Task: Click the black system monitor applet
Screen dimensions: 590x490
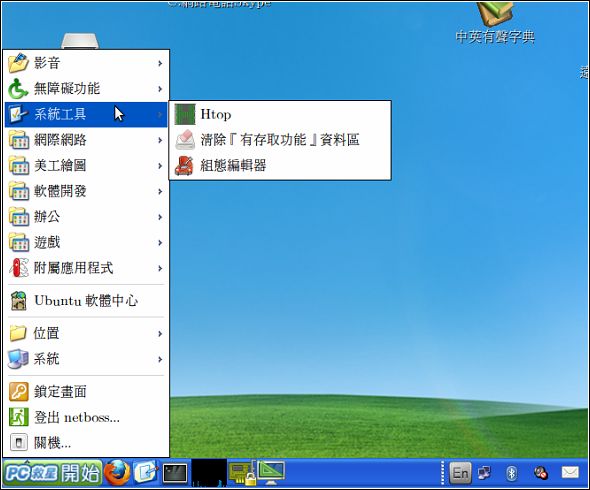Action: [x=209, y=473]
